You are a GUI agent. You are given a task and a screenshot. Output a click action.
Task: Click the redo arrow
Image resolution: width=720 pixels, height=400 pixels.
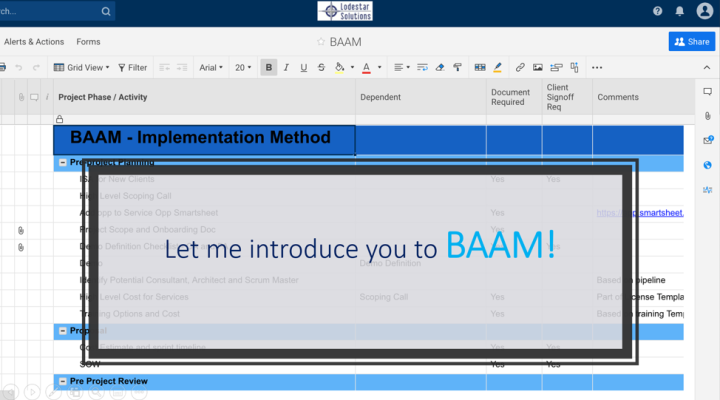(36, 68)
